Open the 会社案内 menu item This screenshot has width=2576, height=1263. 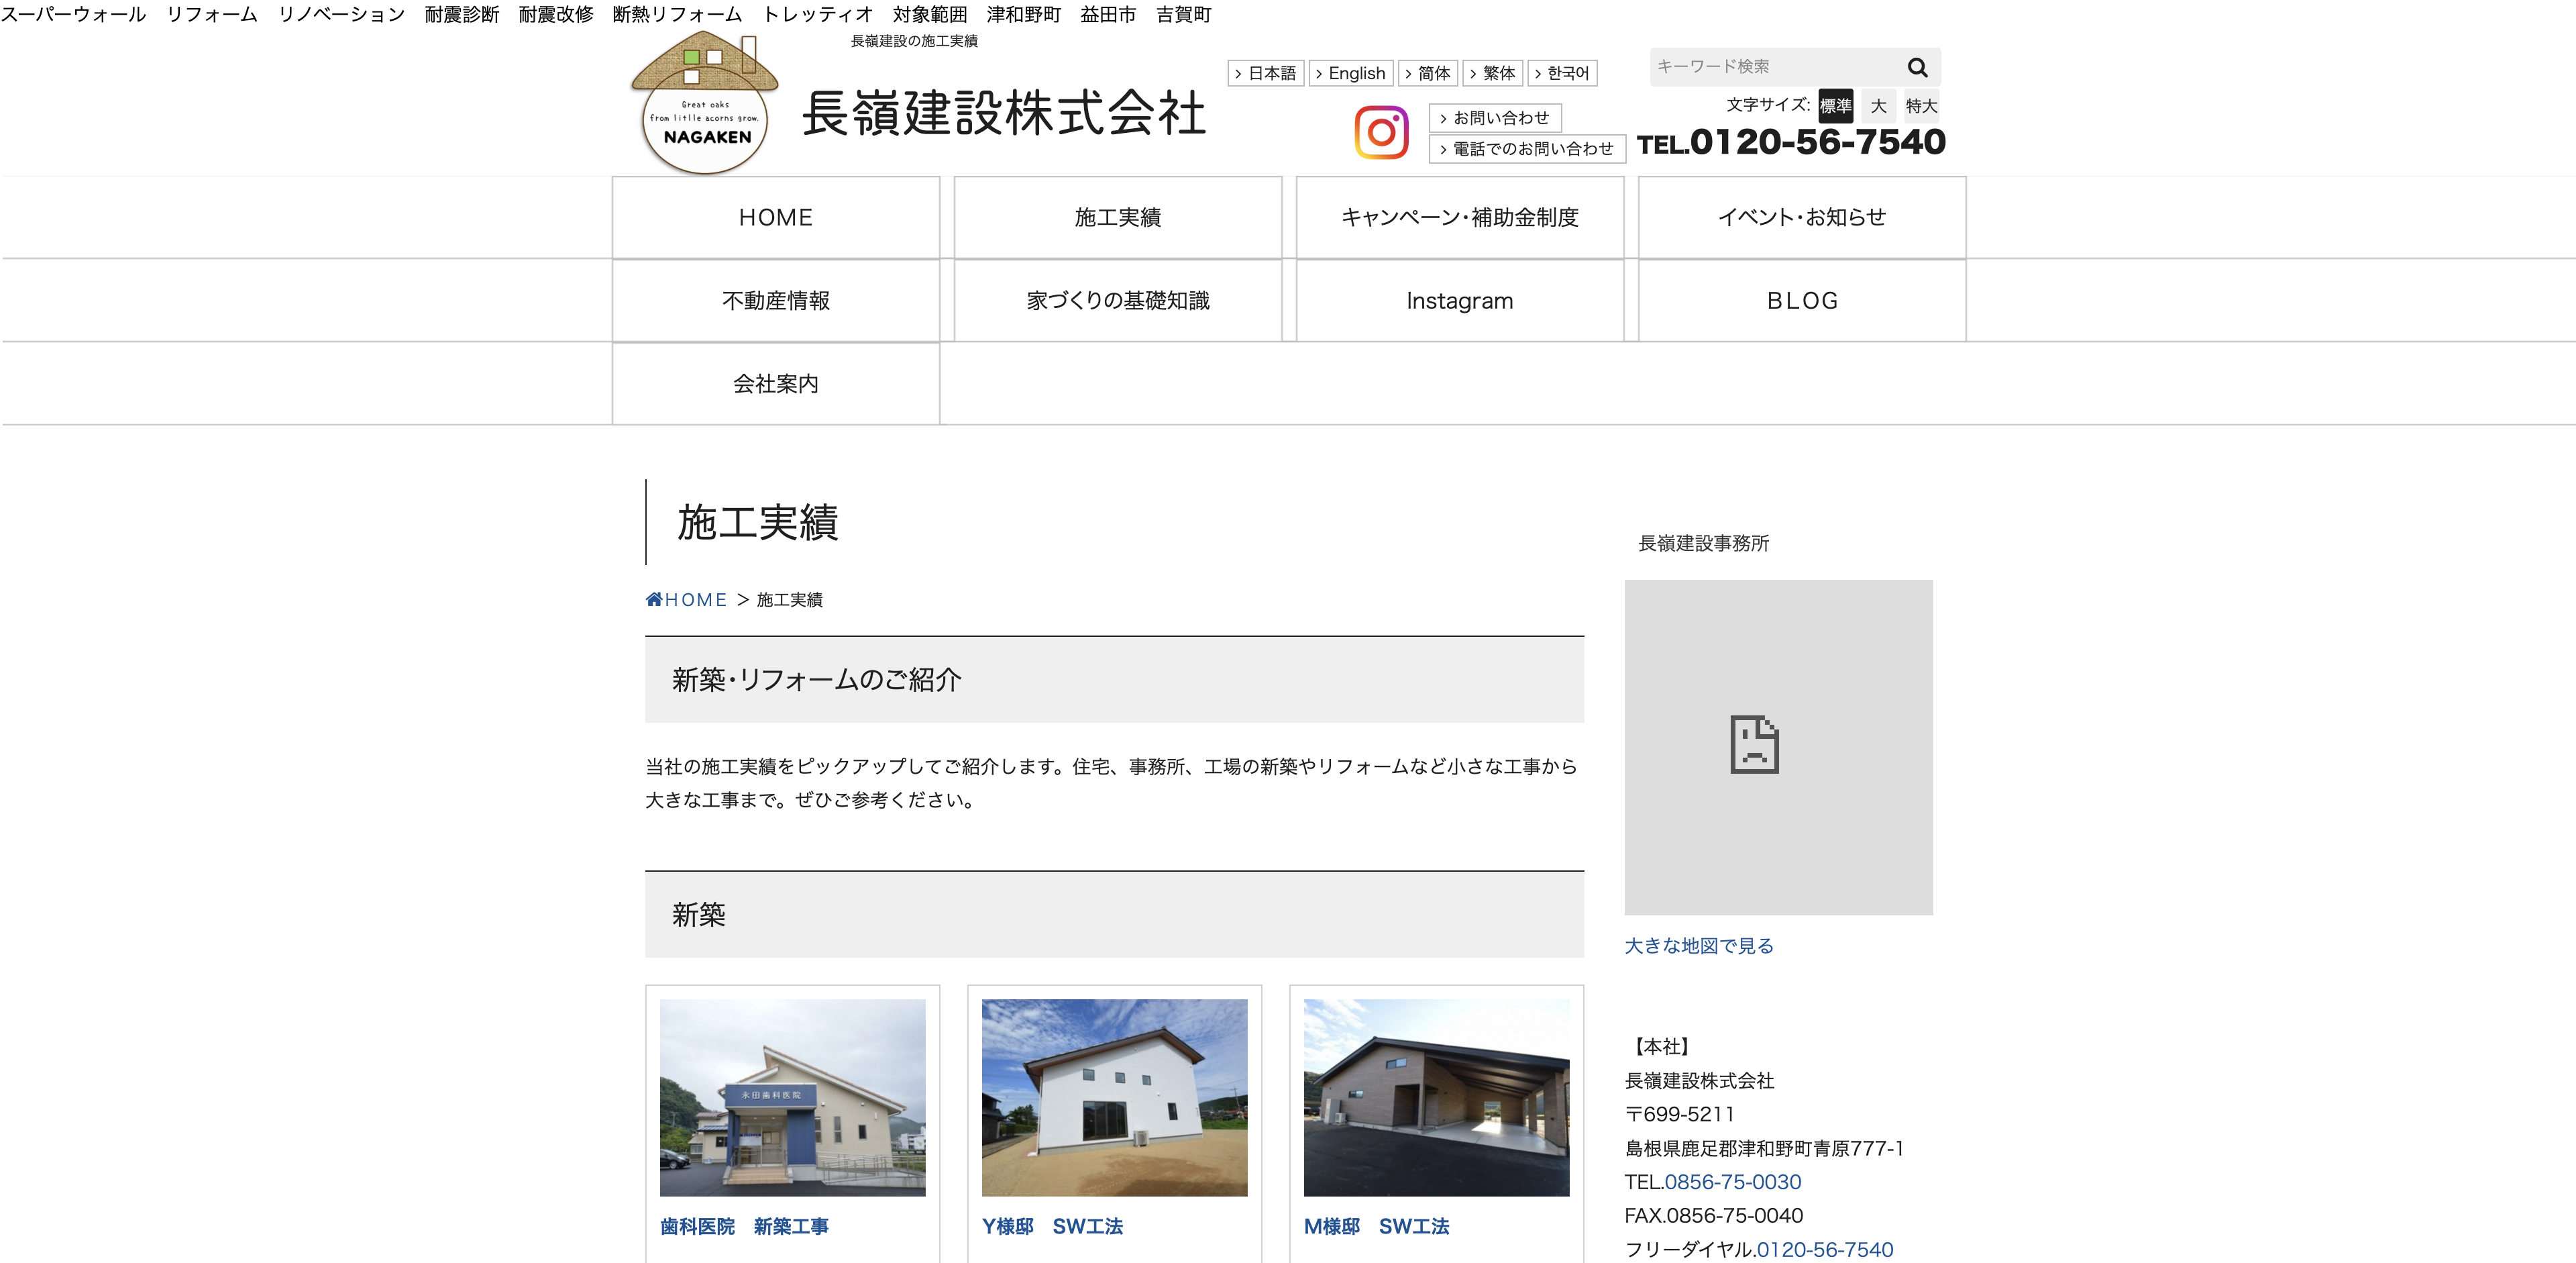[776, 383]
